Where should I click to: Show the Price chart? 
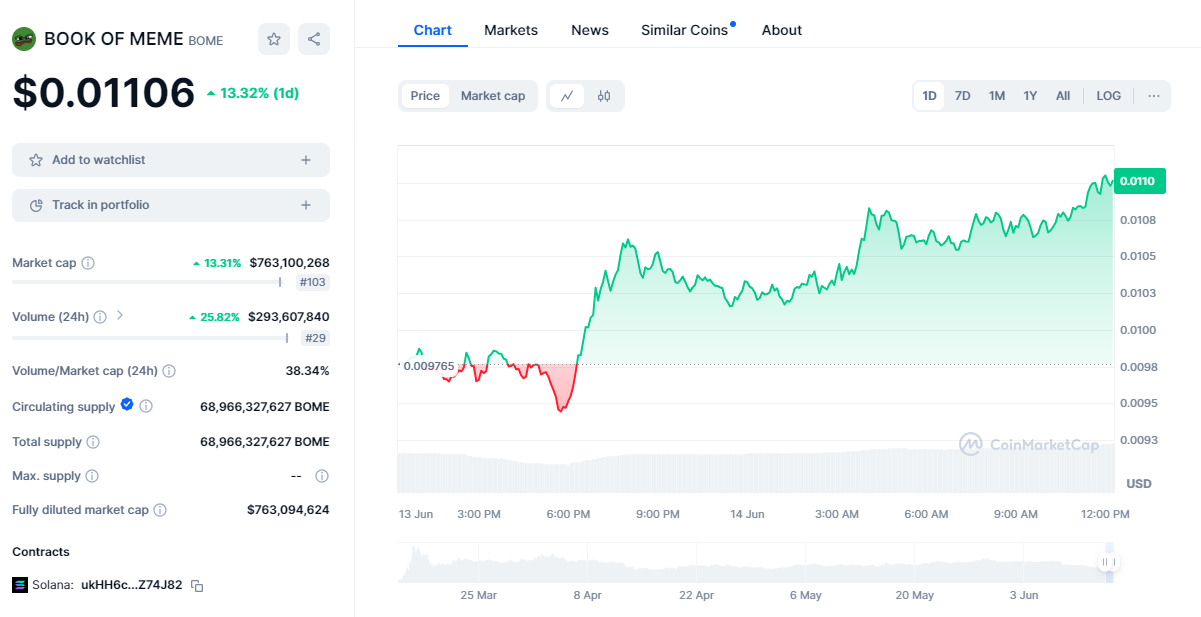point(425,96)
